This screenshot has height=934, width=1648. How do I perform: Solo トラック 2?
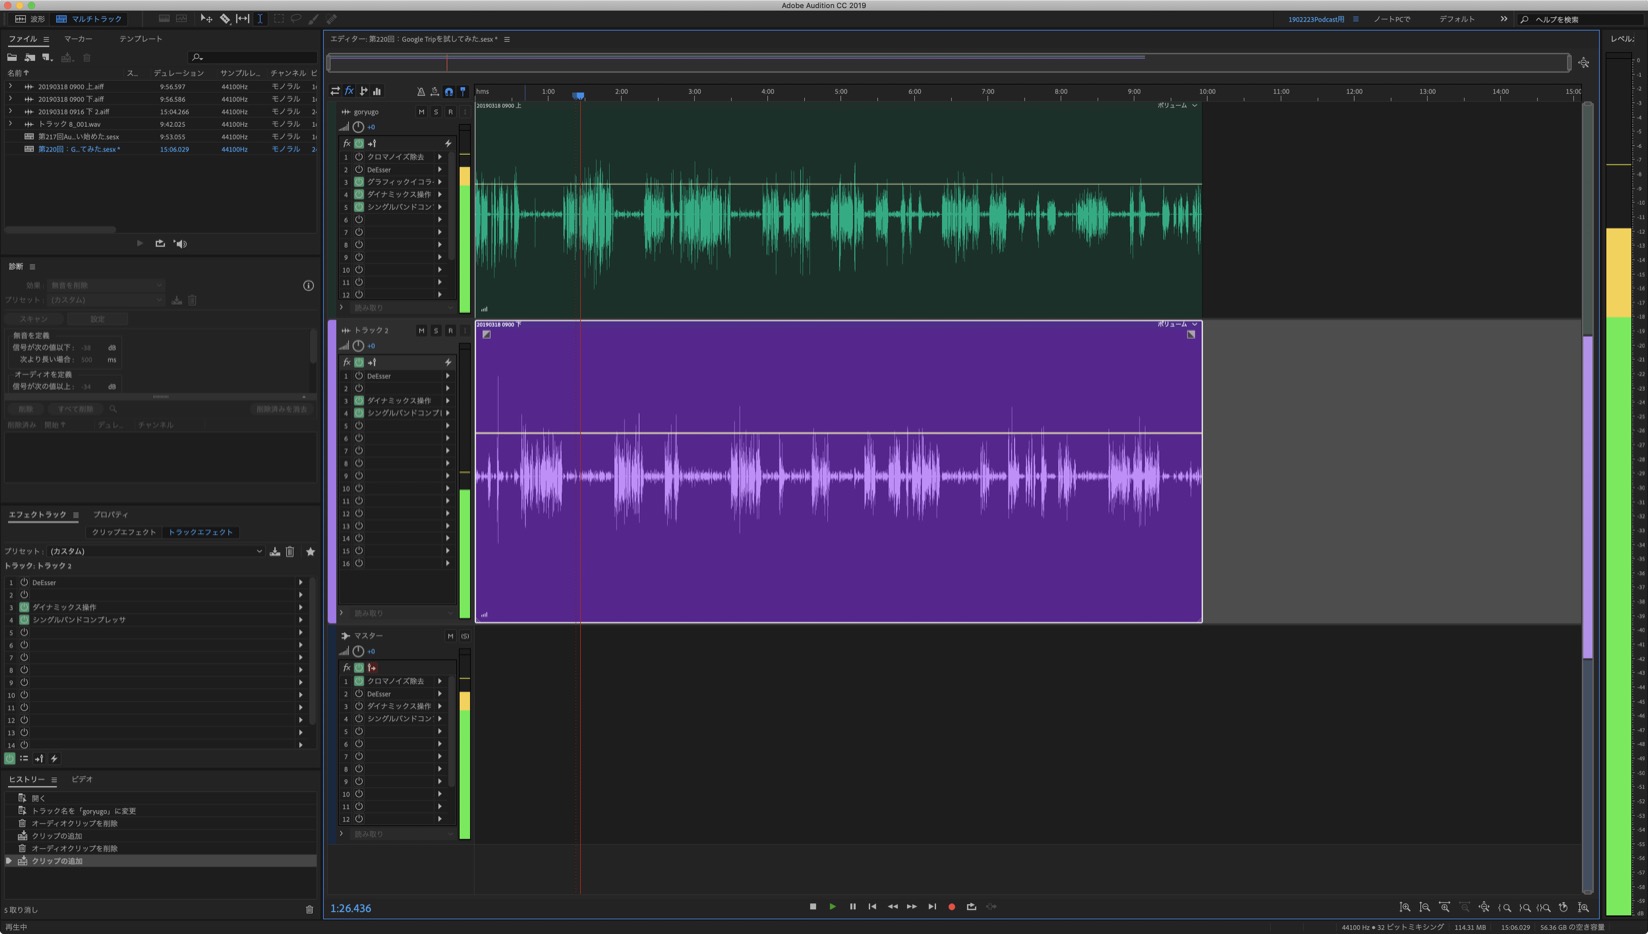pyautogui.click(x=435, y=330)
